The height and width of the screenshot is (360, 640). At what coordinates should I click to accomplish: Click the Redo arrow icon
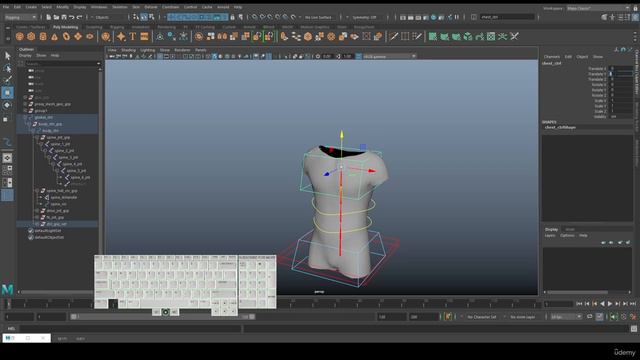point(79,17)
